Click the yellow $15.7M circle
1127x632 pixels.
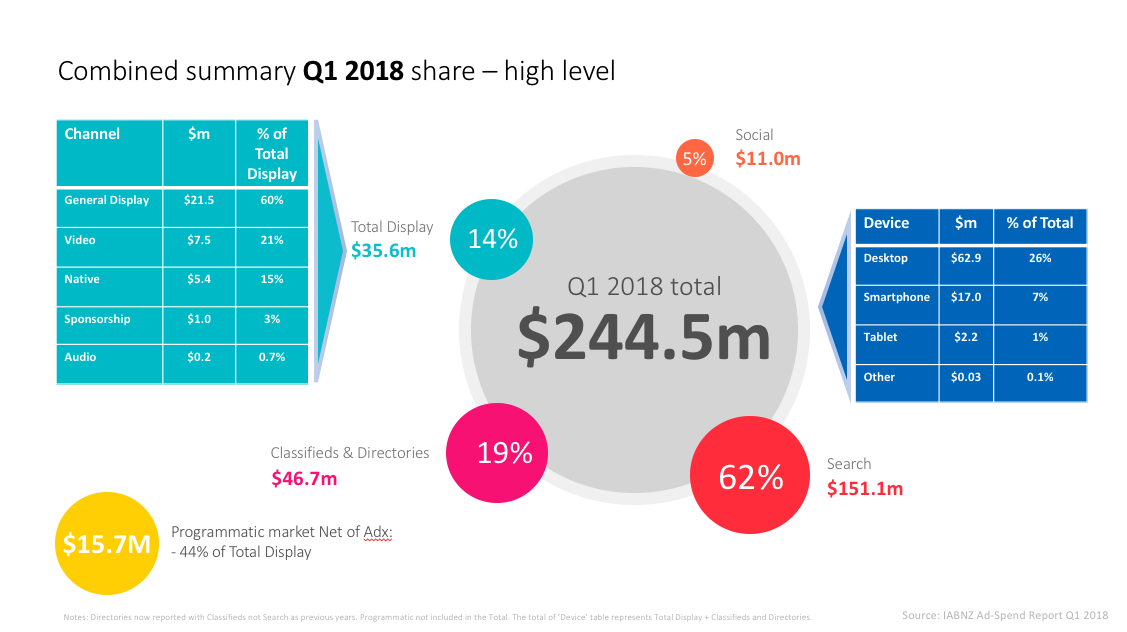(106, 544)
